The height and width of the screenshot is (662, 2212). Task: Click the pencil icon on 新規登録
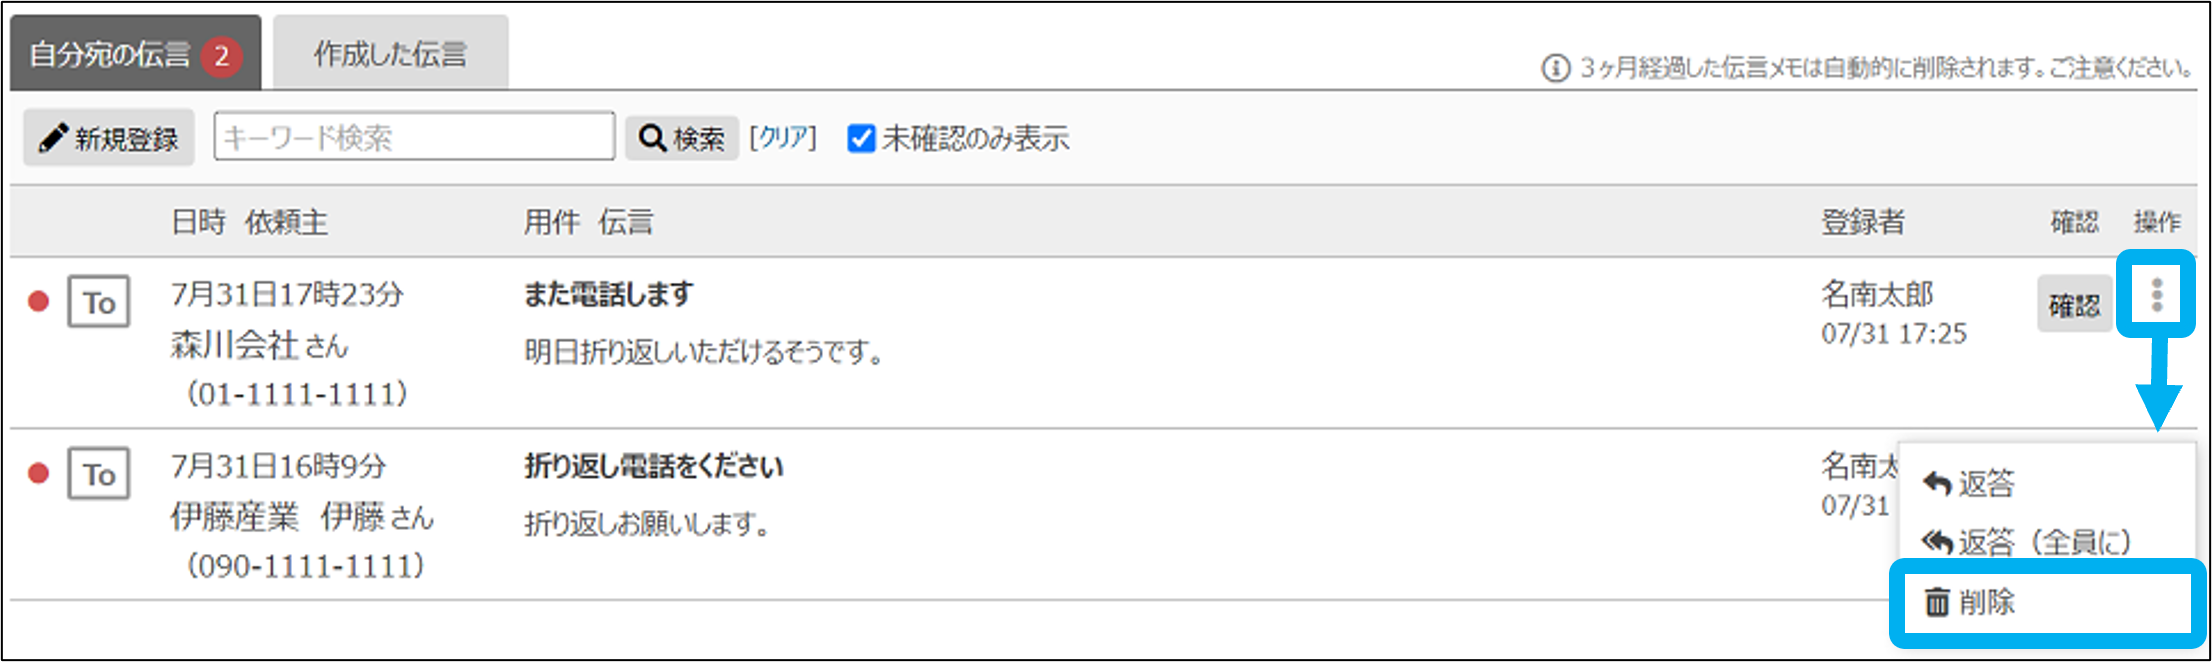point(53,138)
